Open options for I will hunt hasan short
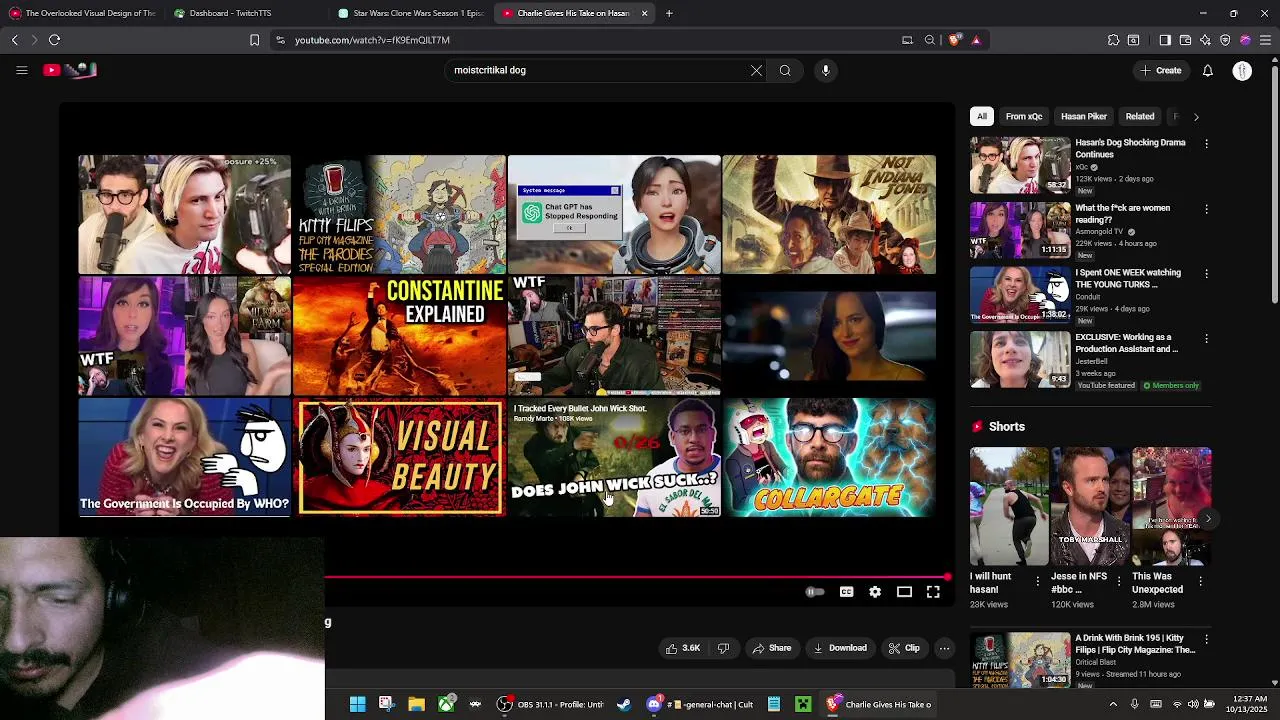This screenshot has height=720, width=1280. 1037,581
